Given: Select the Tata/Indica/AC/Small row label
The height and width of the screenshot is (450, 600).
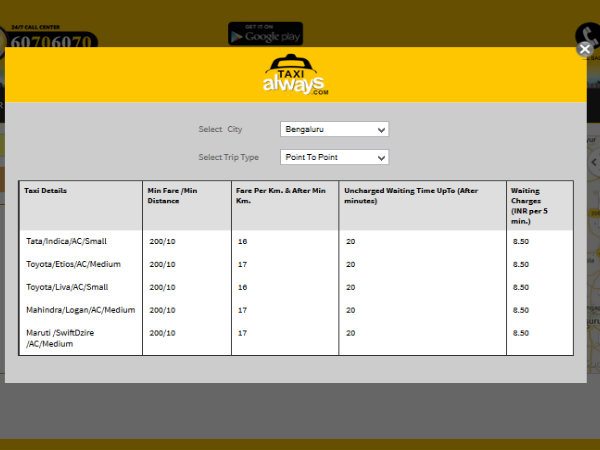Looking at the screenshot, I should (66, 241).
